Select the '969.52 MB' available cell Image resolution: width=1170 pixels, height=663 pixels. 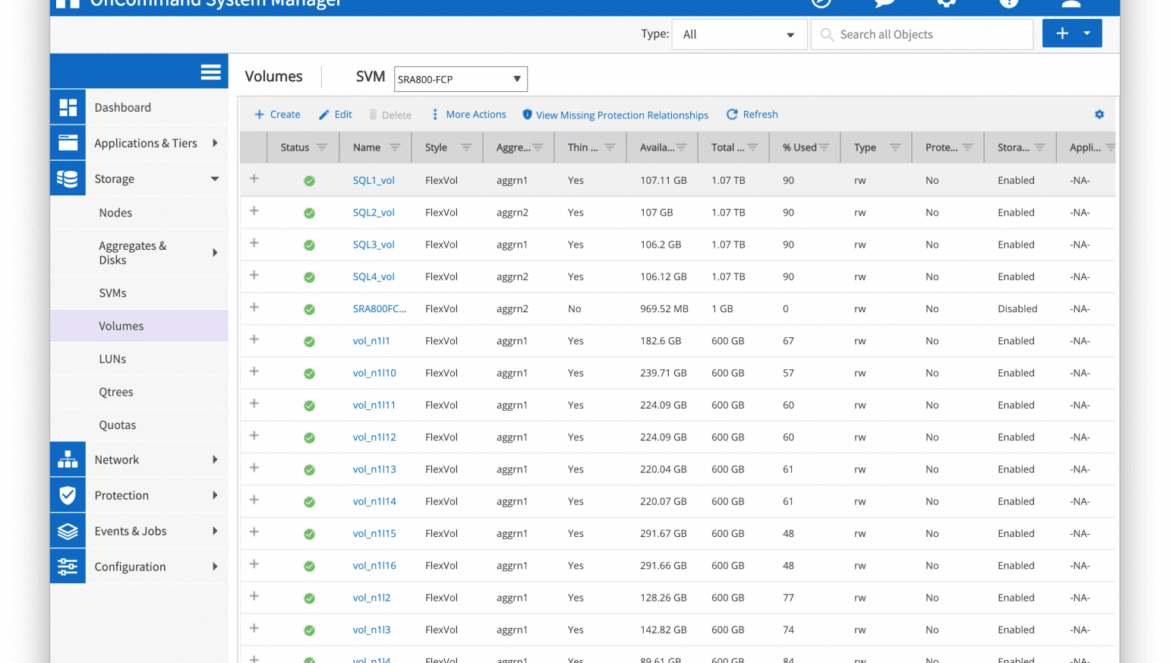[x=663, y=309]
